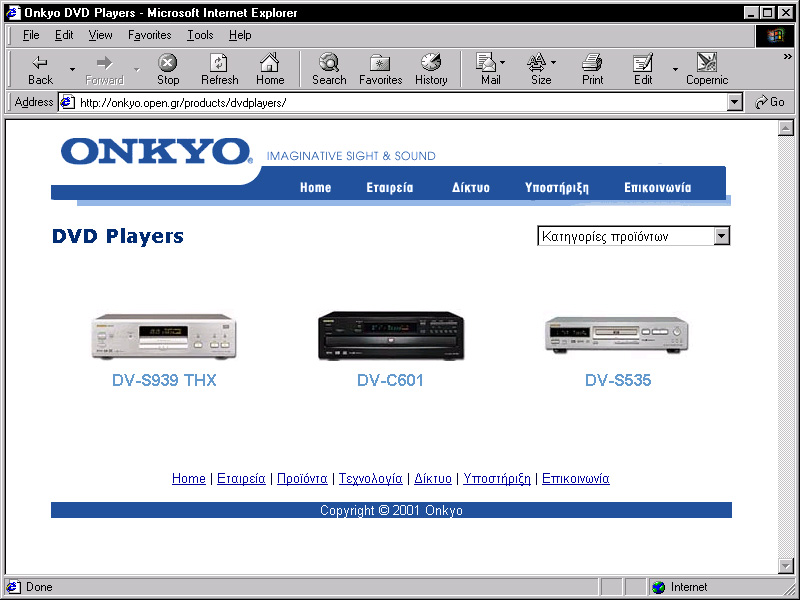This screenshot has width=800, height=600.
Task: Select Υποστήριξη in the blue navigation bar
Action: pos(557,187)
